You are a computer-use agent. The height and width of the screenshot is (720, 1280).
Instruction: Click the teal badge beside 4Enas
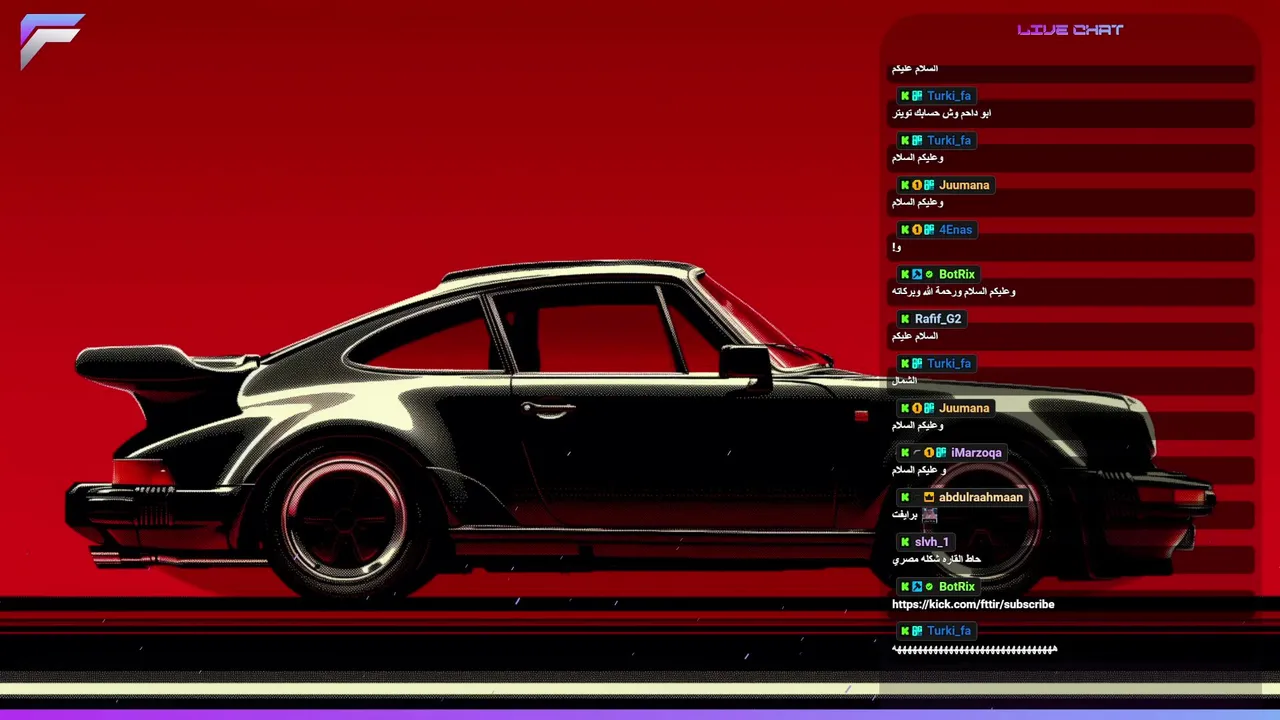[x=929, y=230]
